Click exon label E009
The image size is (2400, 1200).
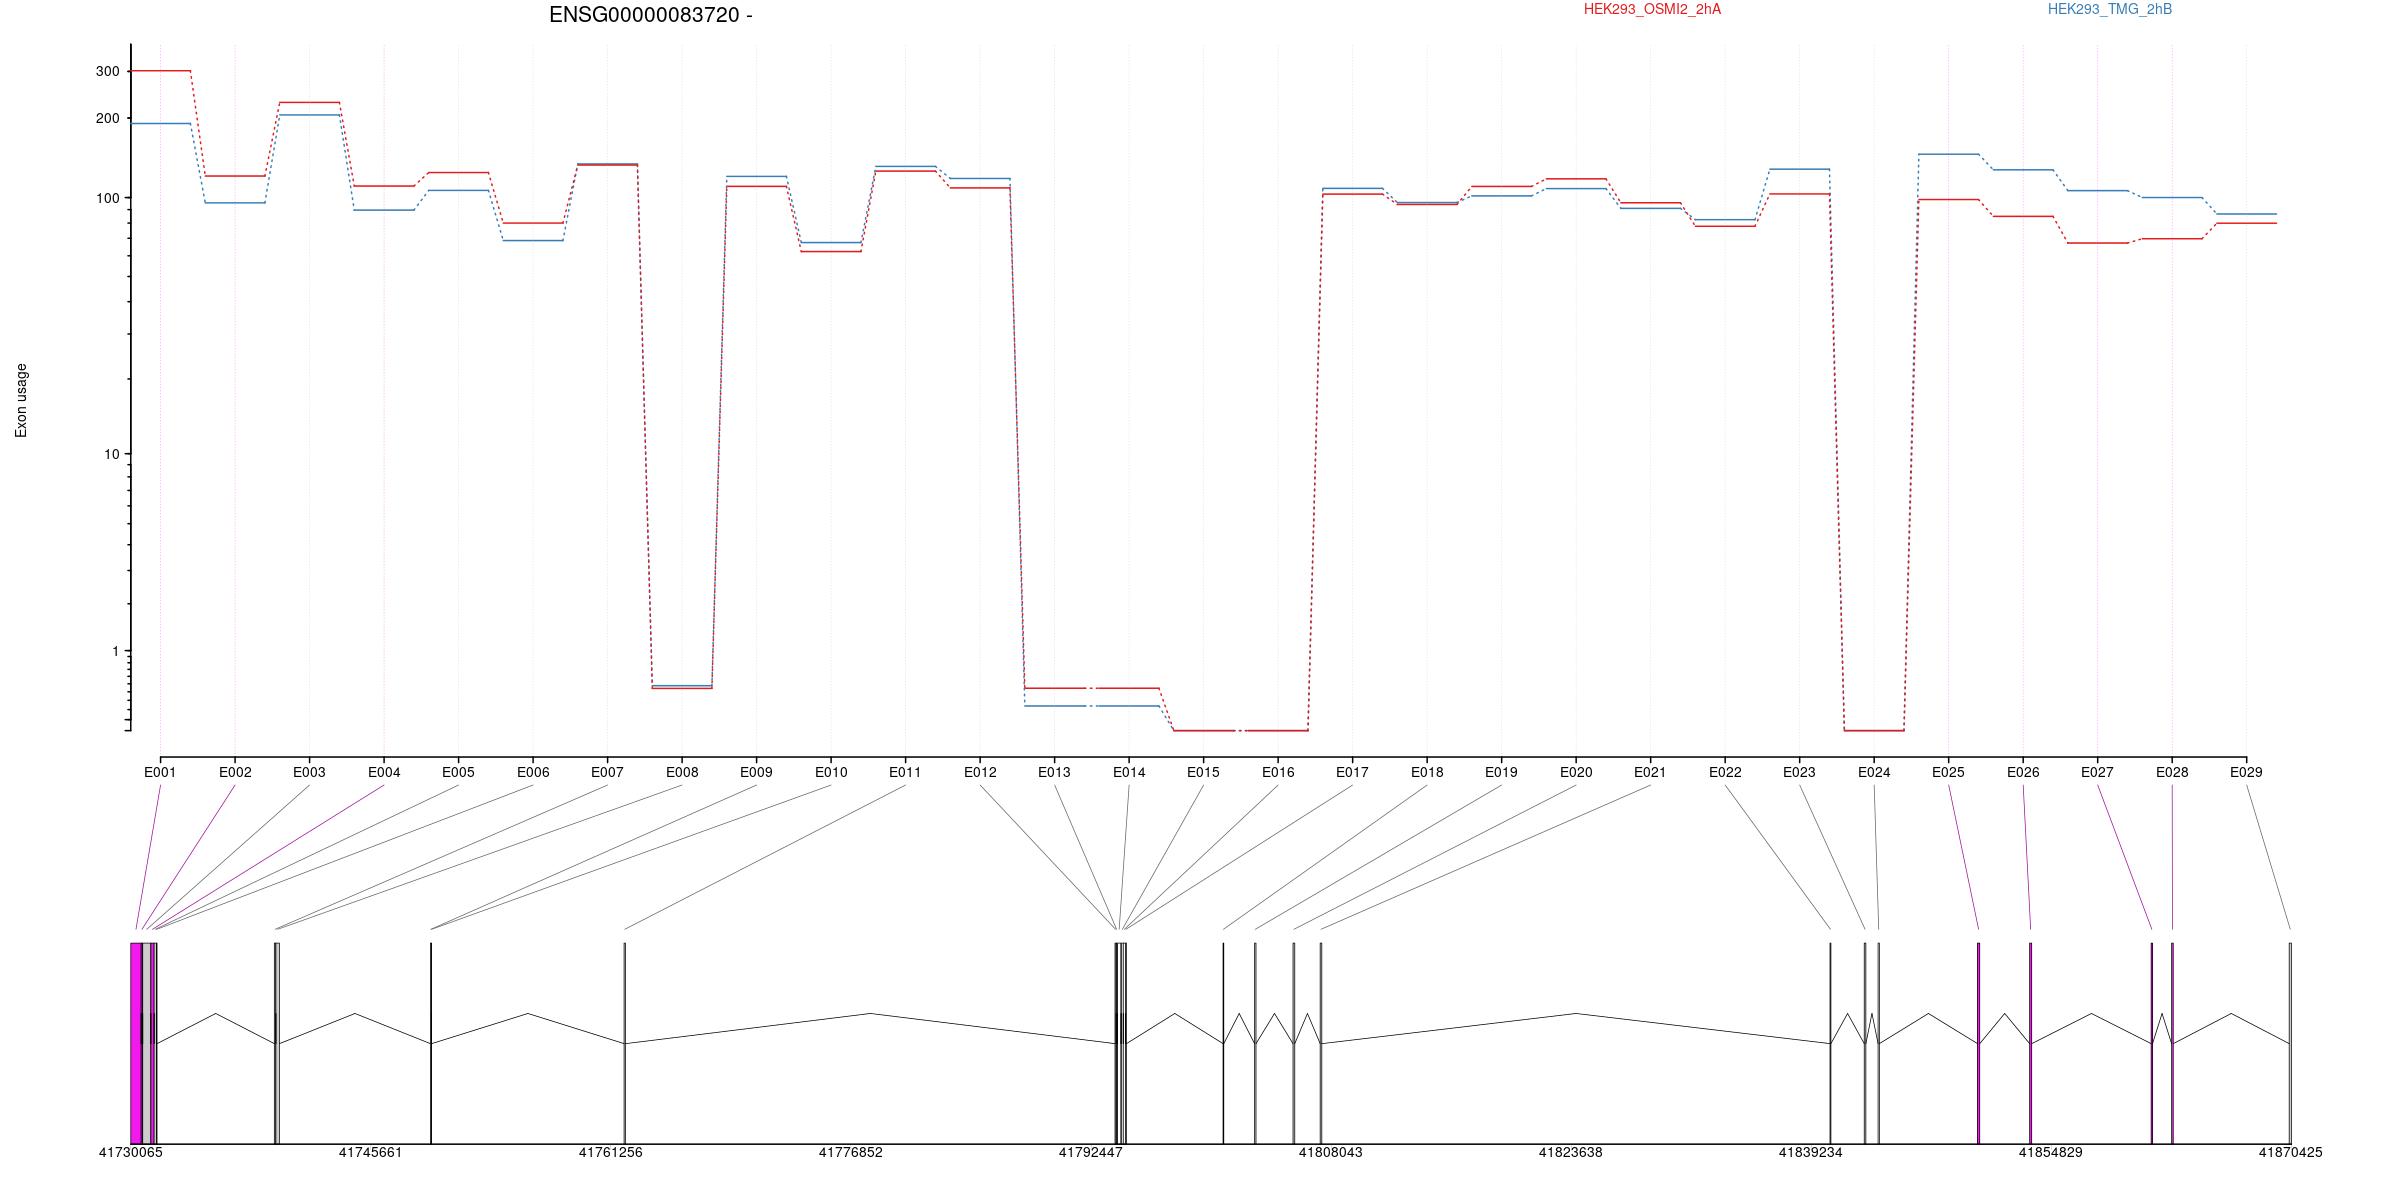coord(756,772)
